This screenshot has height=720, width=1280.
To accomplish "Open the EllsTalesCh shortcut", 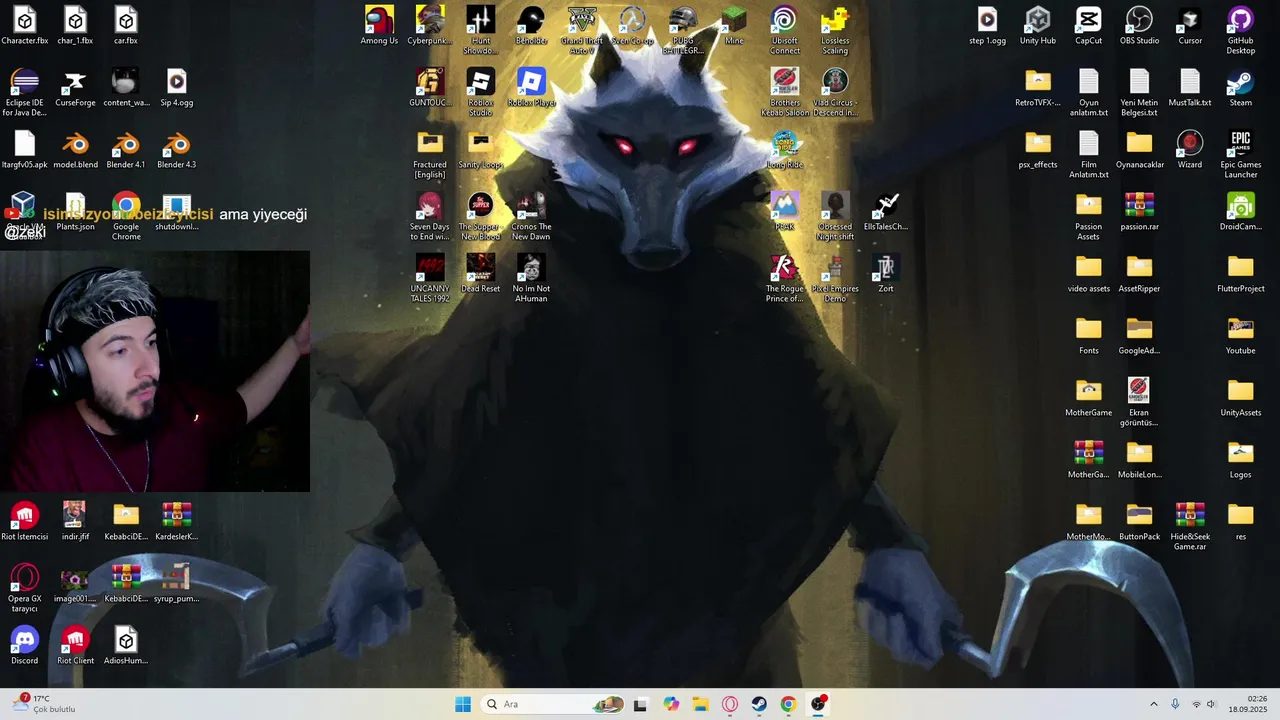I will pos(885,212).
